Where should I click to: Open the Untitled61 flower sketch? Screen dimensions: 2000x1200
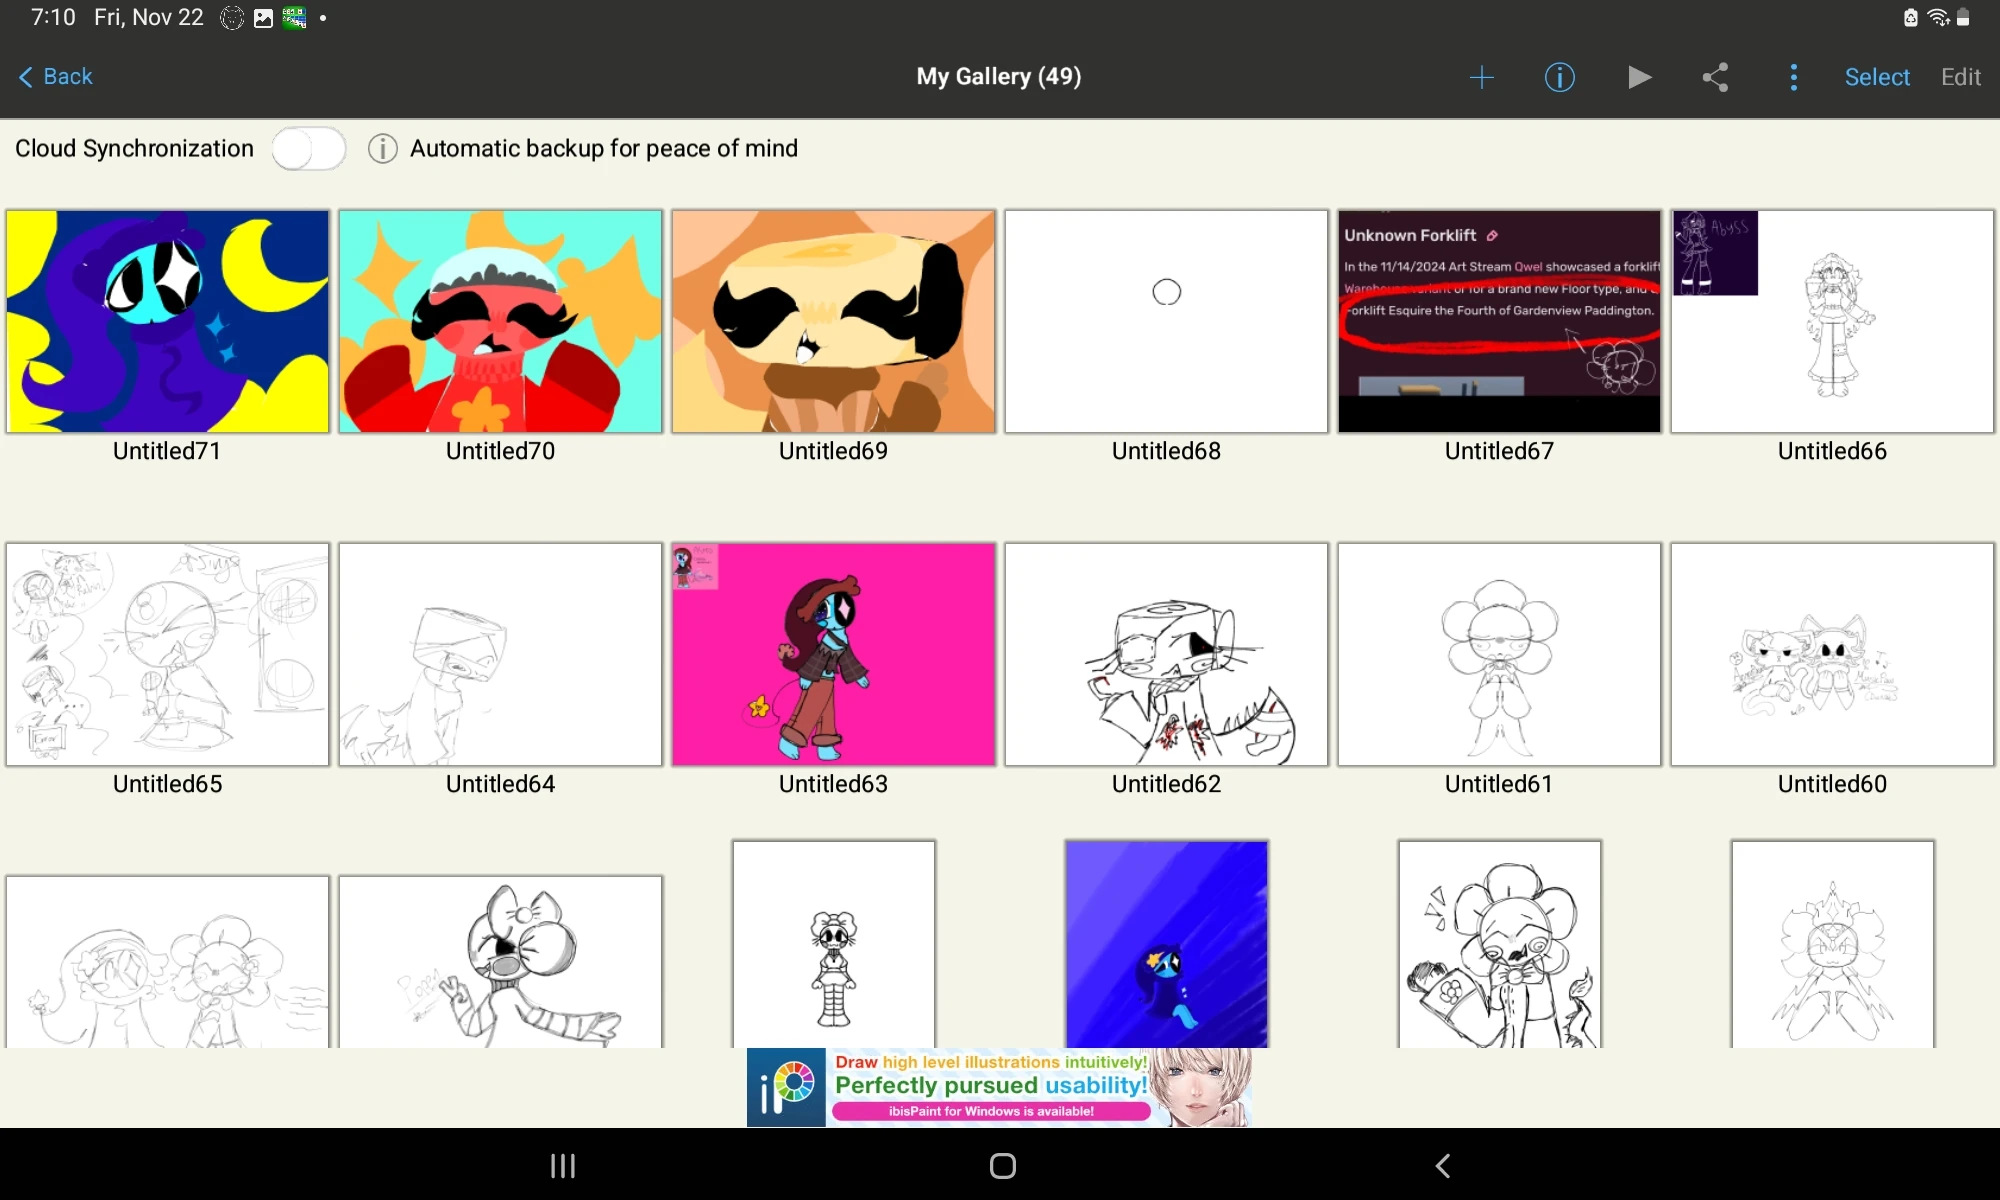[1498, 655]
